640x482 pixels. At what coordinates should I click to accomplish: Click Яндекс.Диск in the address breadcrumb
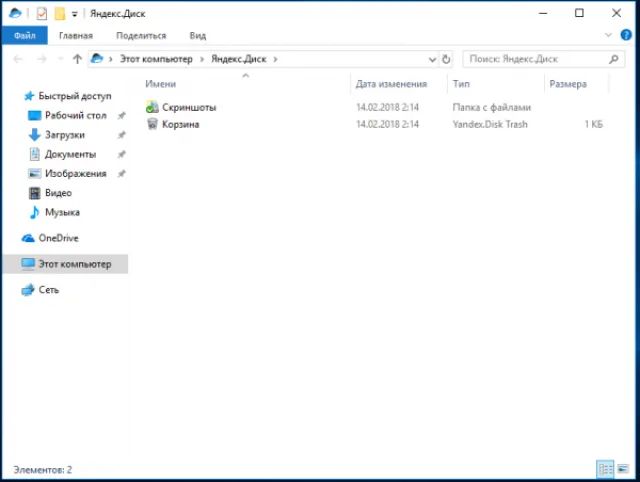coord(239,59)
